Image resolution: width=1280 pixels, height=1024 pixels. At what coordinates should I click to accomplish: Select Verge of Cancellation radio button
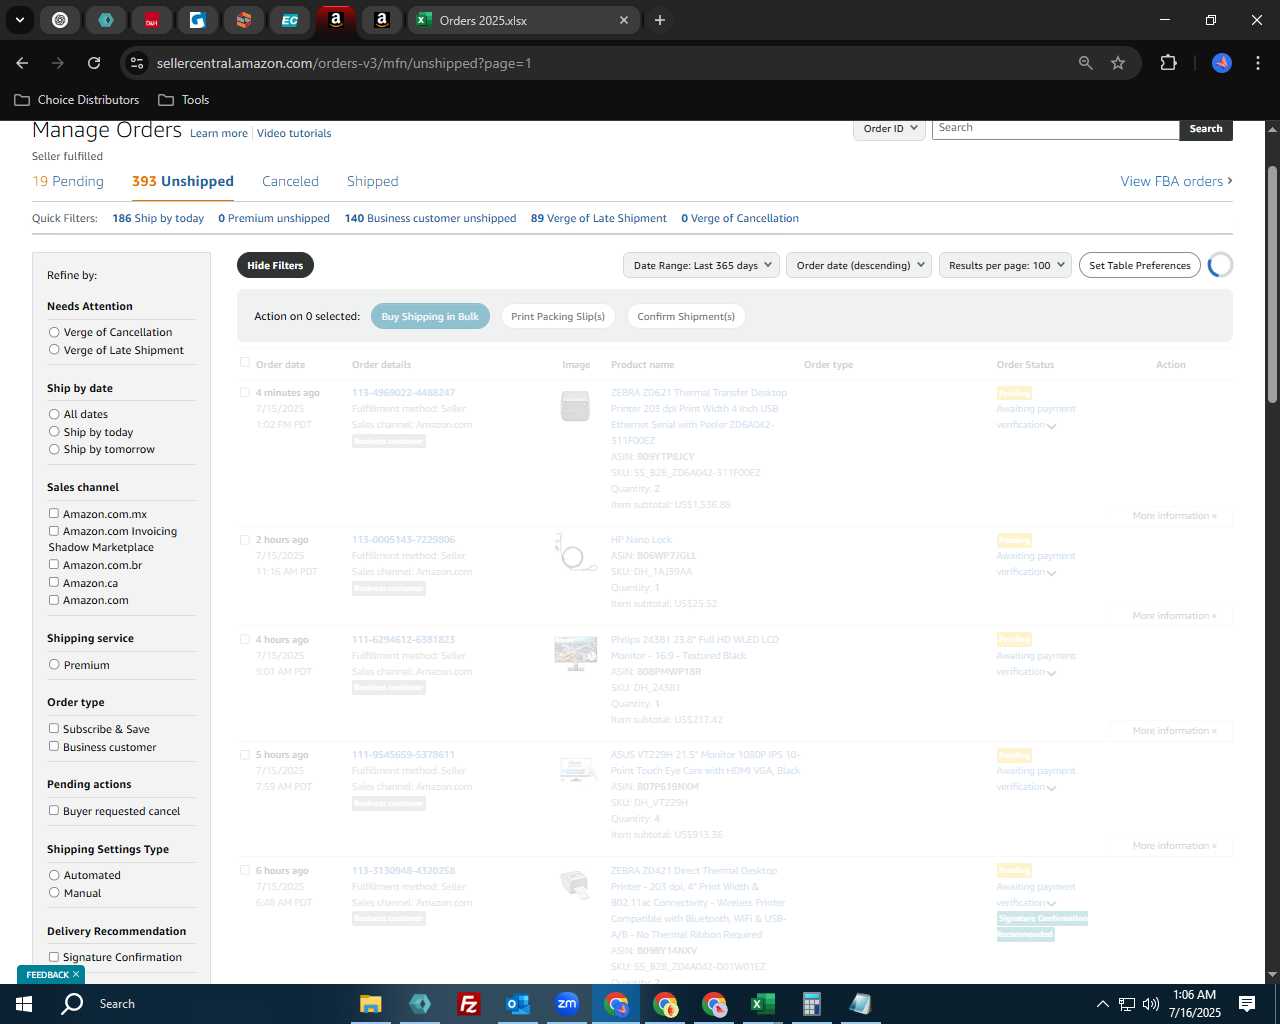point(54,332)
